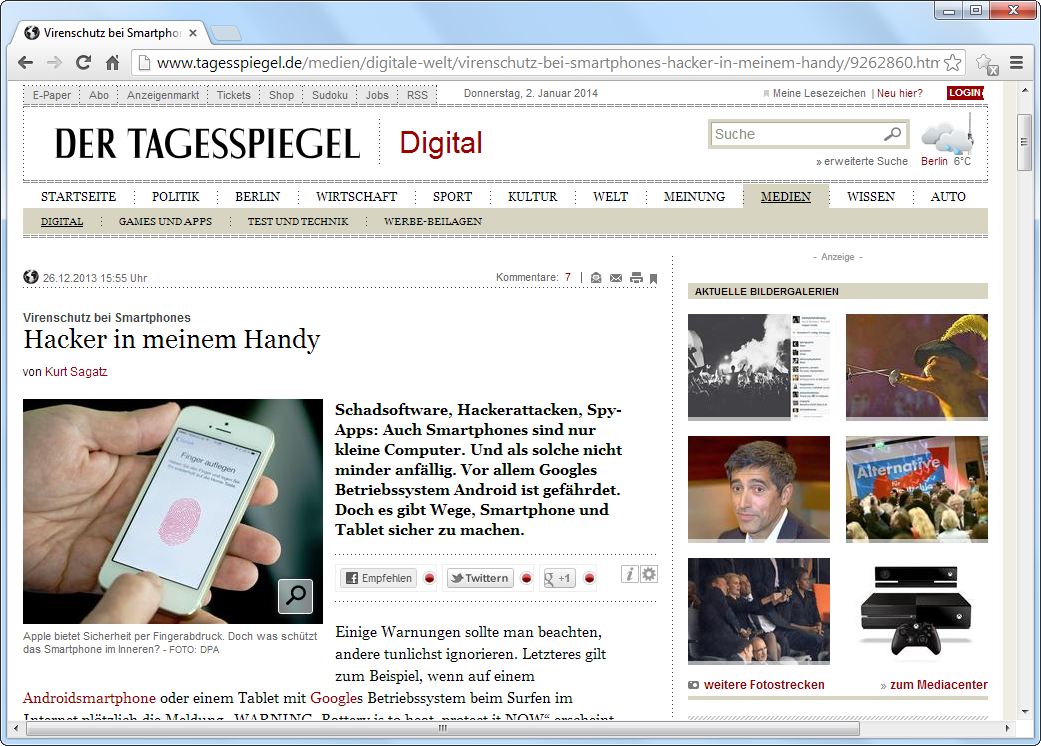Send the article via the envelope icon
The width and height of the screenshot is (1041, 746).
click(x=616, y=278)
